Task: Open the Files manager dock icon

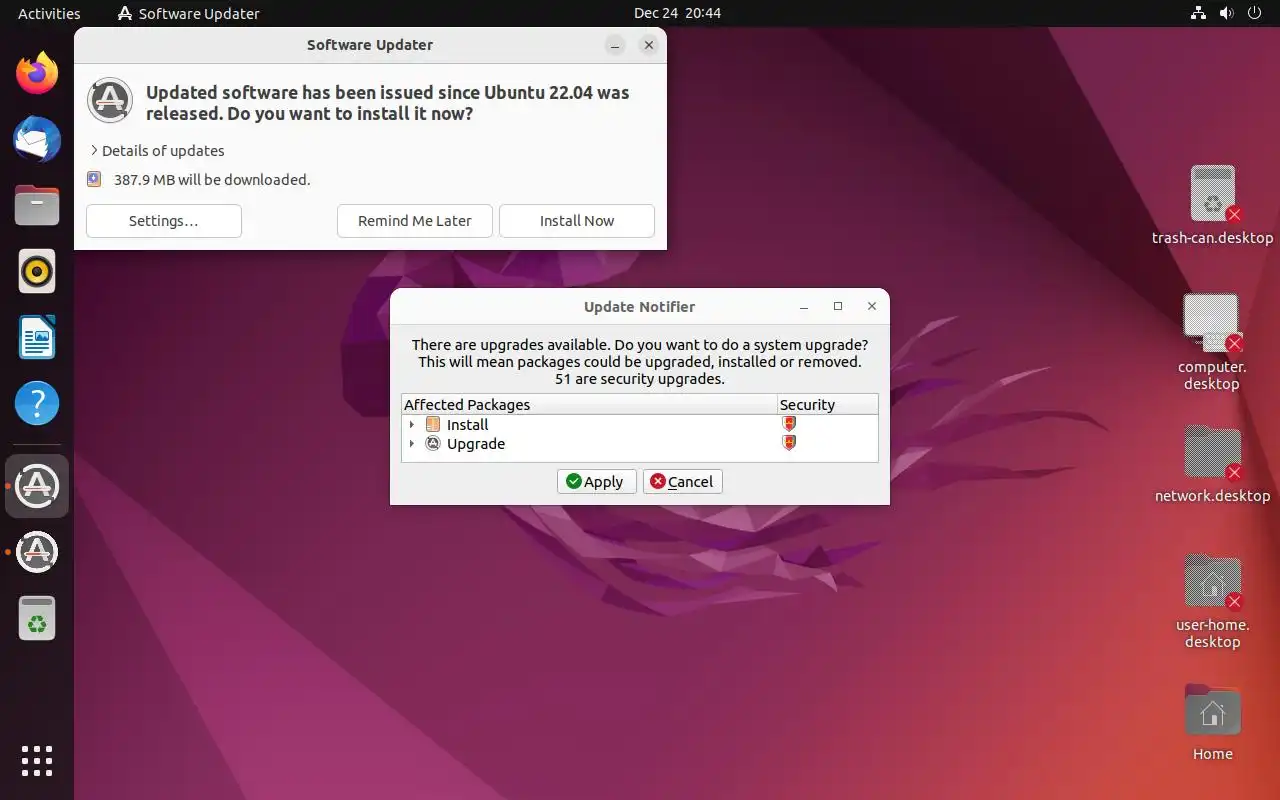Action: pos(37,206)
